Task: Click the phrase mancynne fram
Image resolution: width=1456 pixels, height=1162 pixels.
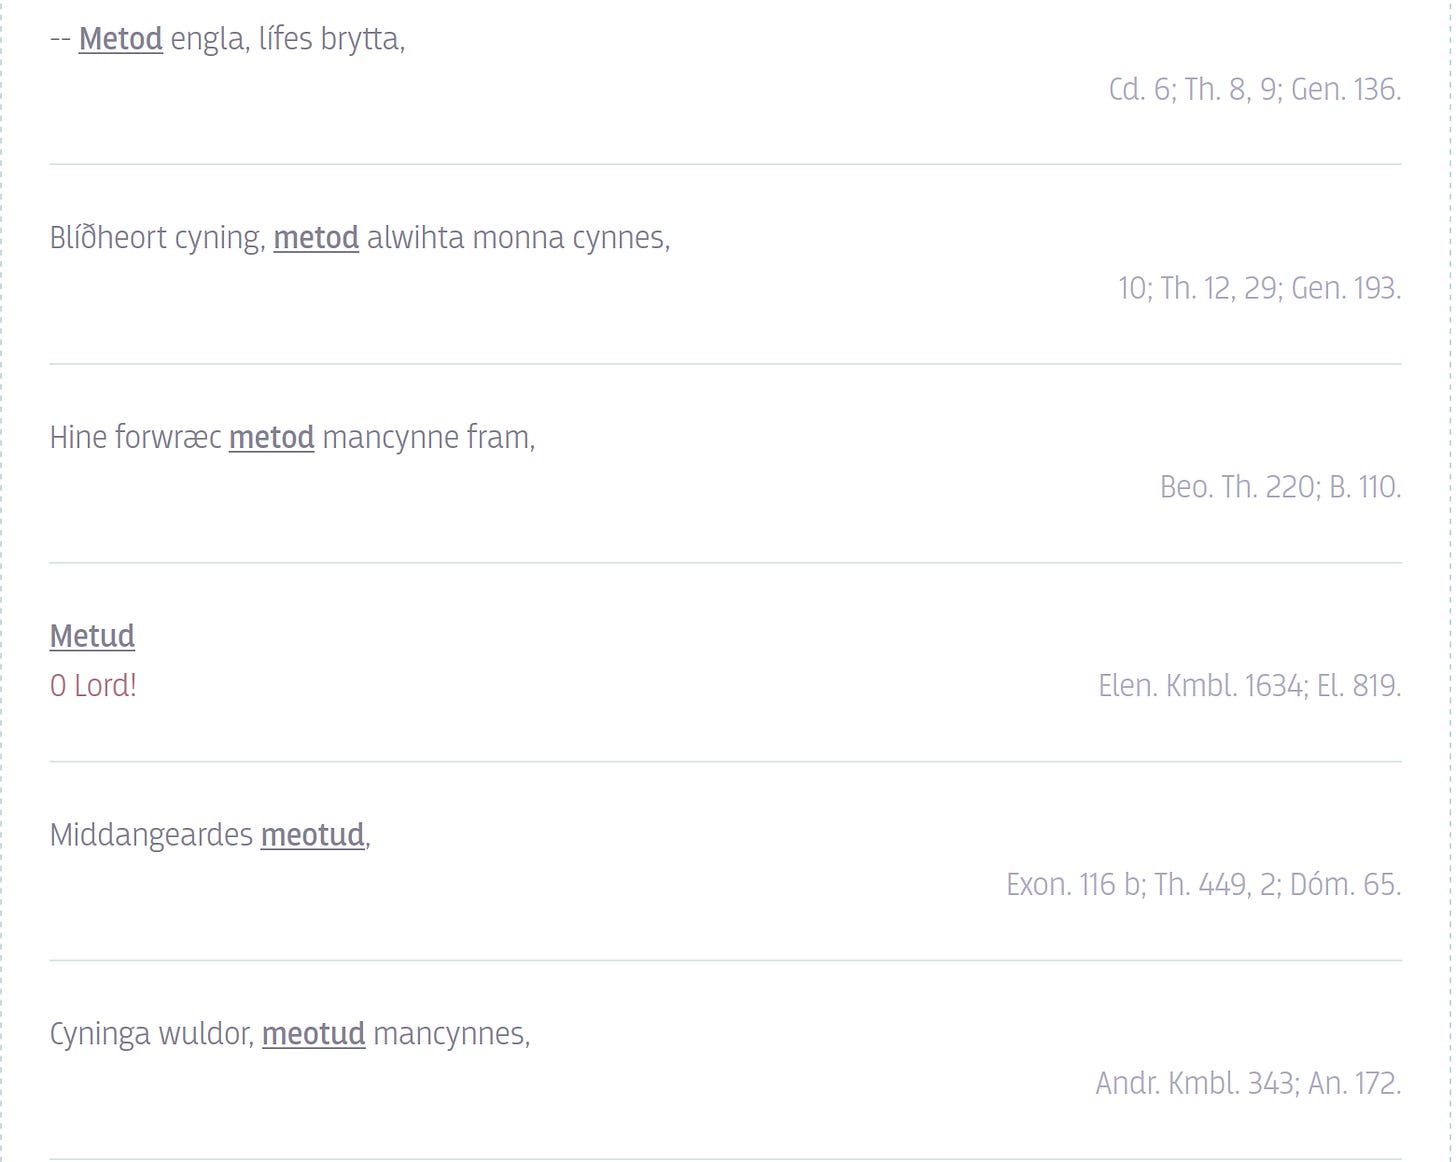Action: 429,437
